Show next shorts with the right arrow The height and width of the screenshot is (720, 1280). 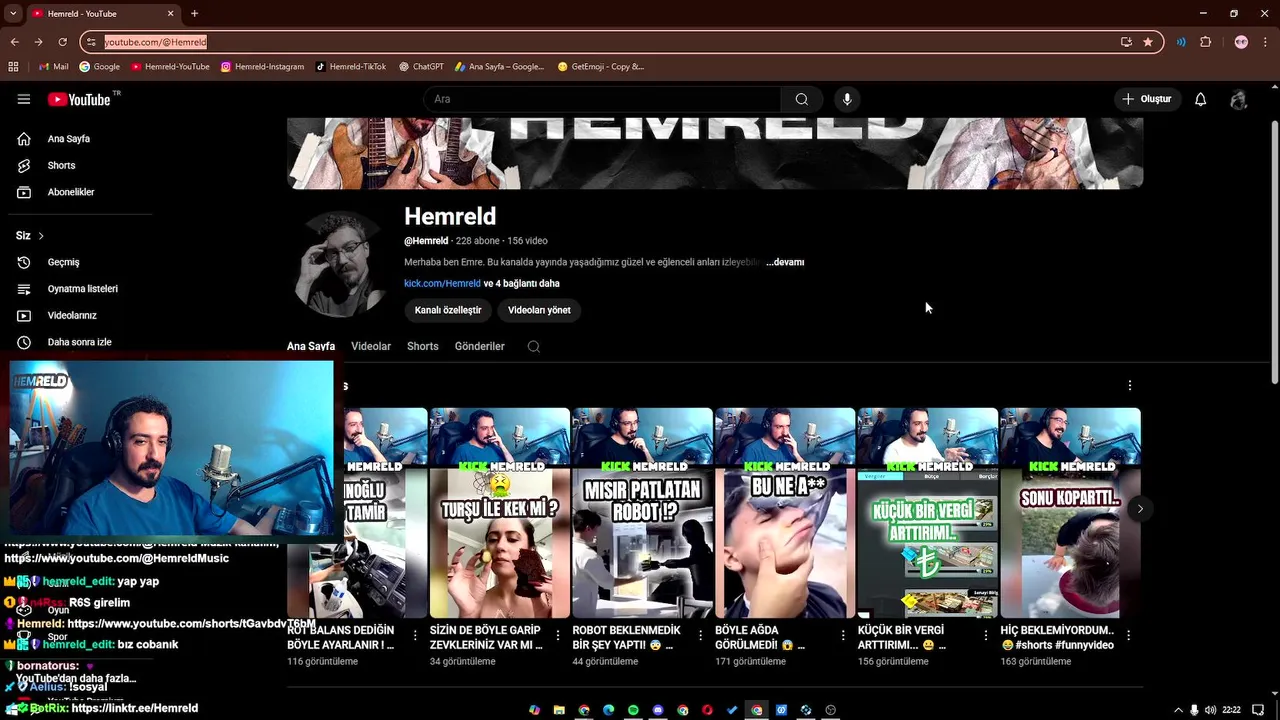1140,509
